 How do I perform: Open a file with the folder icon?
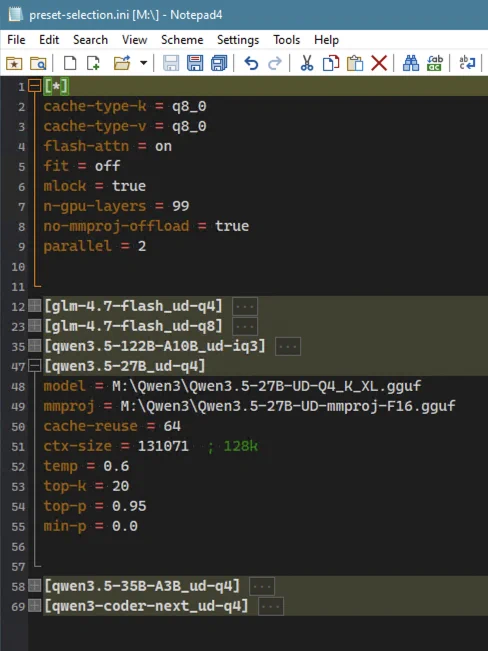[122, 64]
